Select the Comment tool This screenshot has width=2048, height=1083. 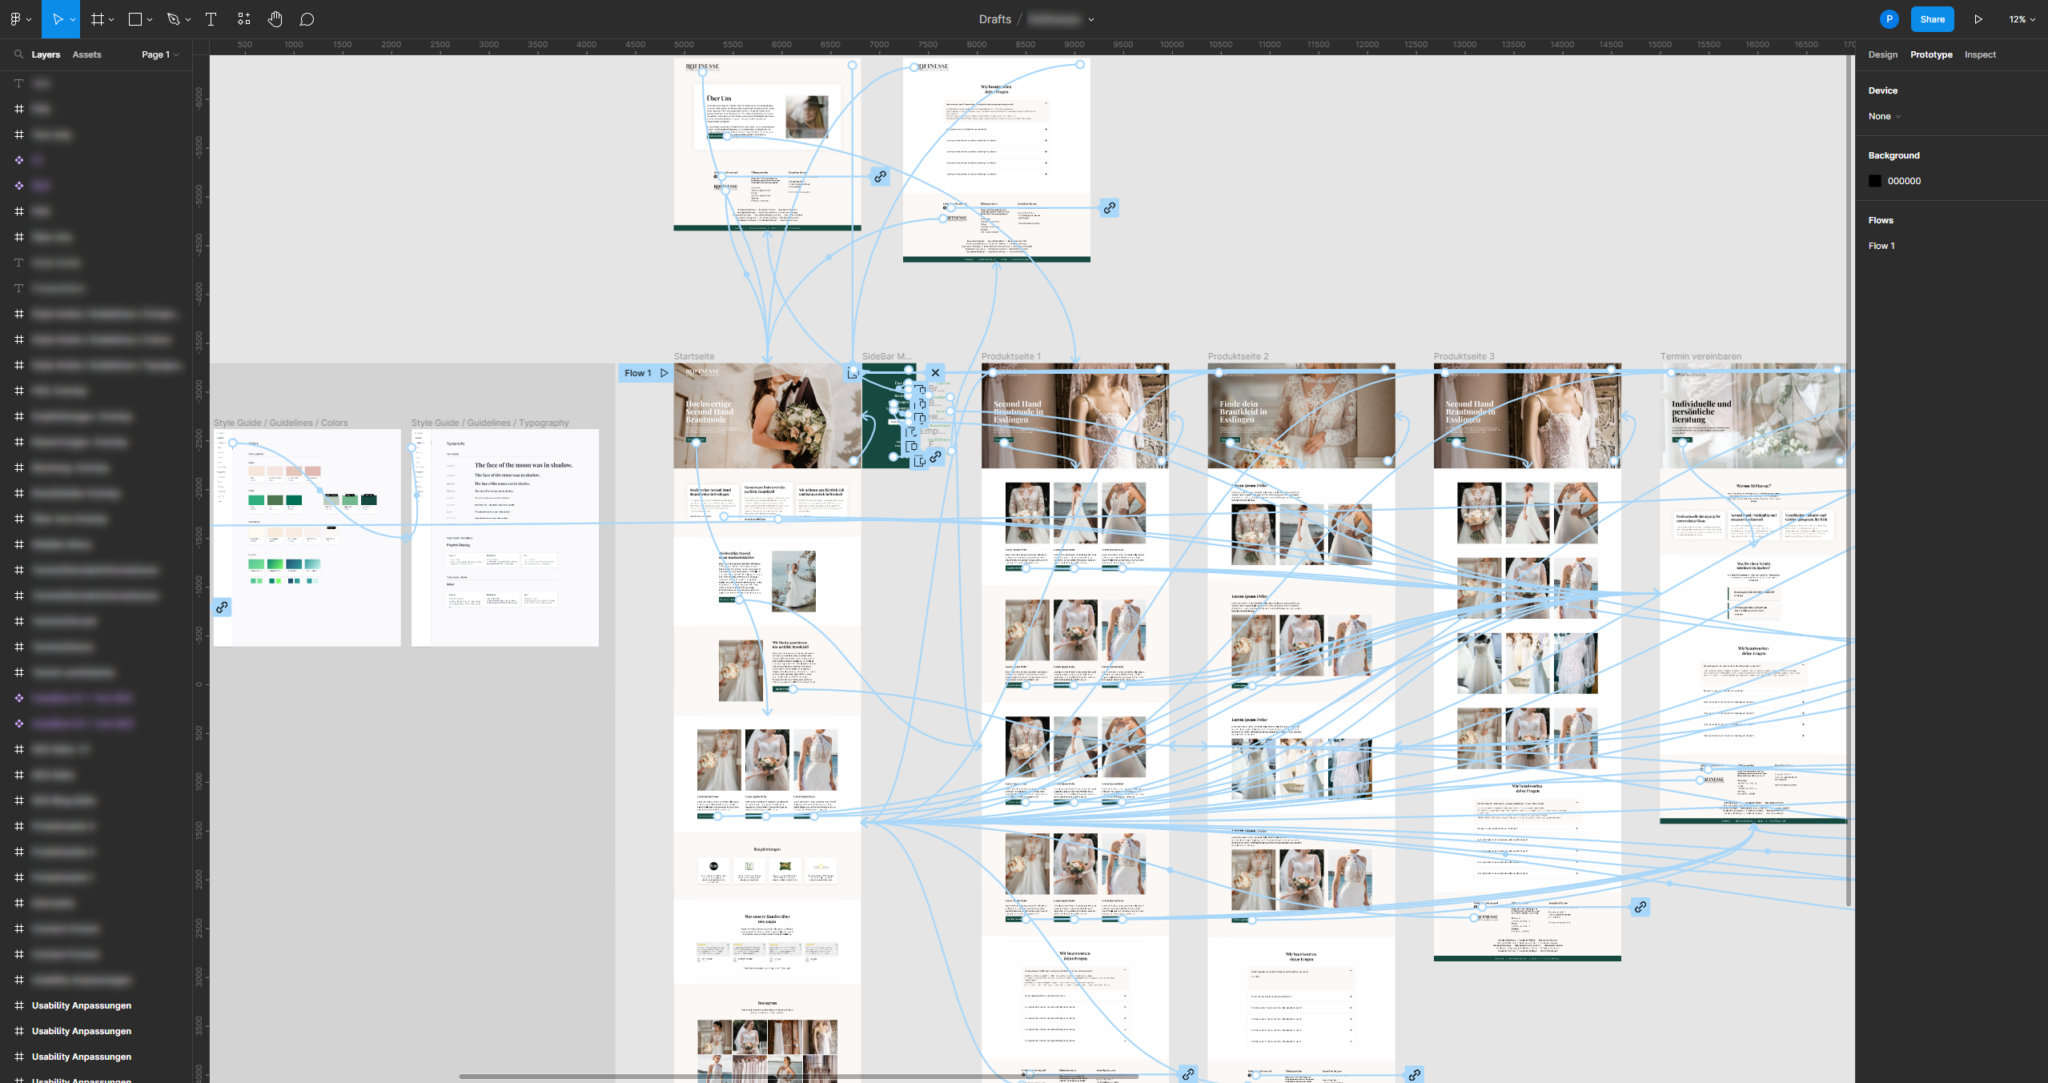pos(307,18)
